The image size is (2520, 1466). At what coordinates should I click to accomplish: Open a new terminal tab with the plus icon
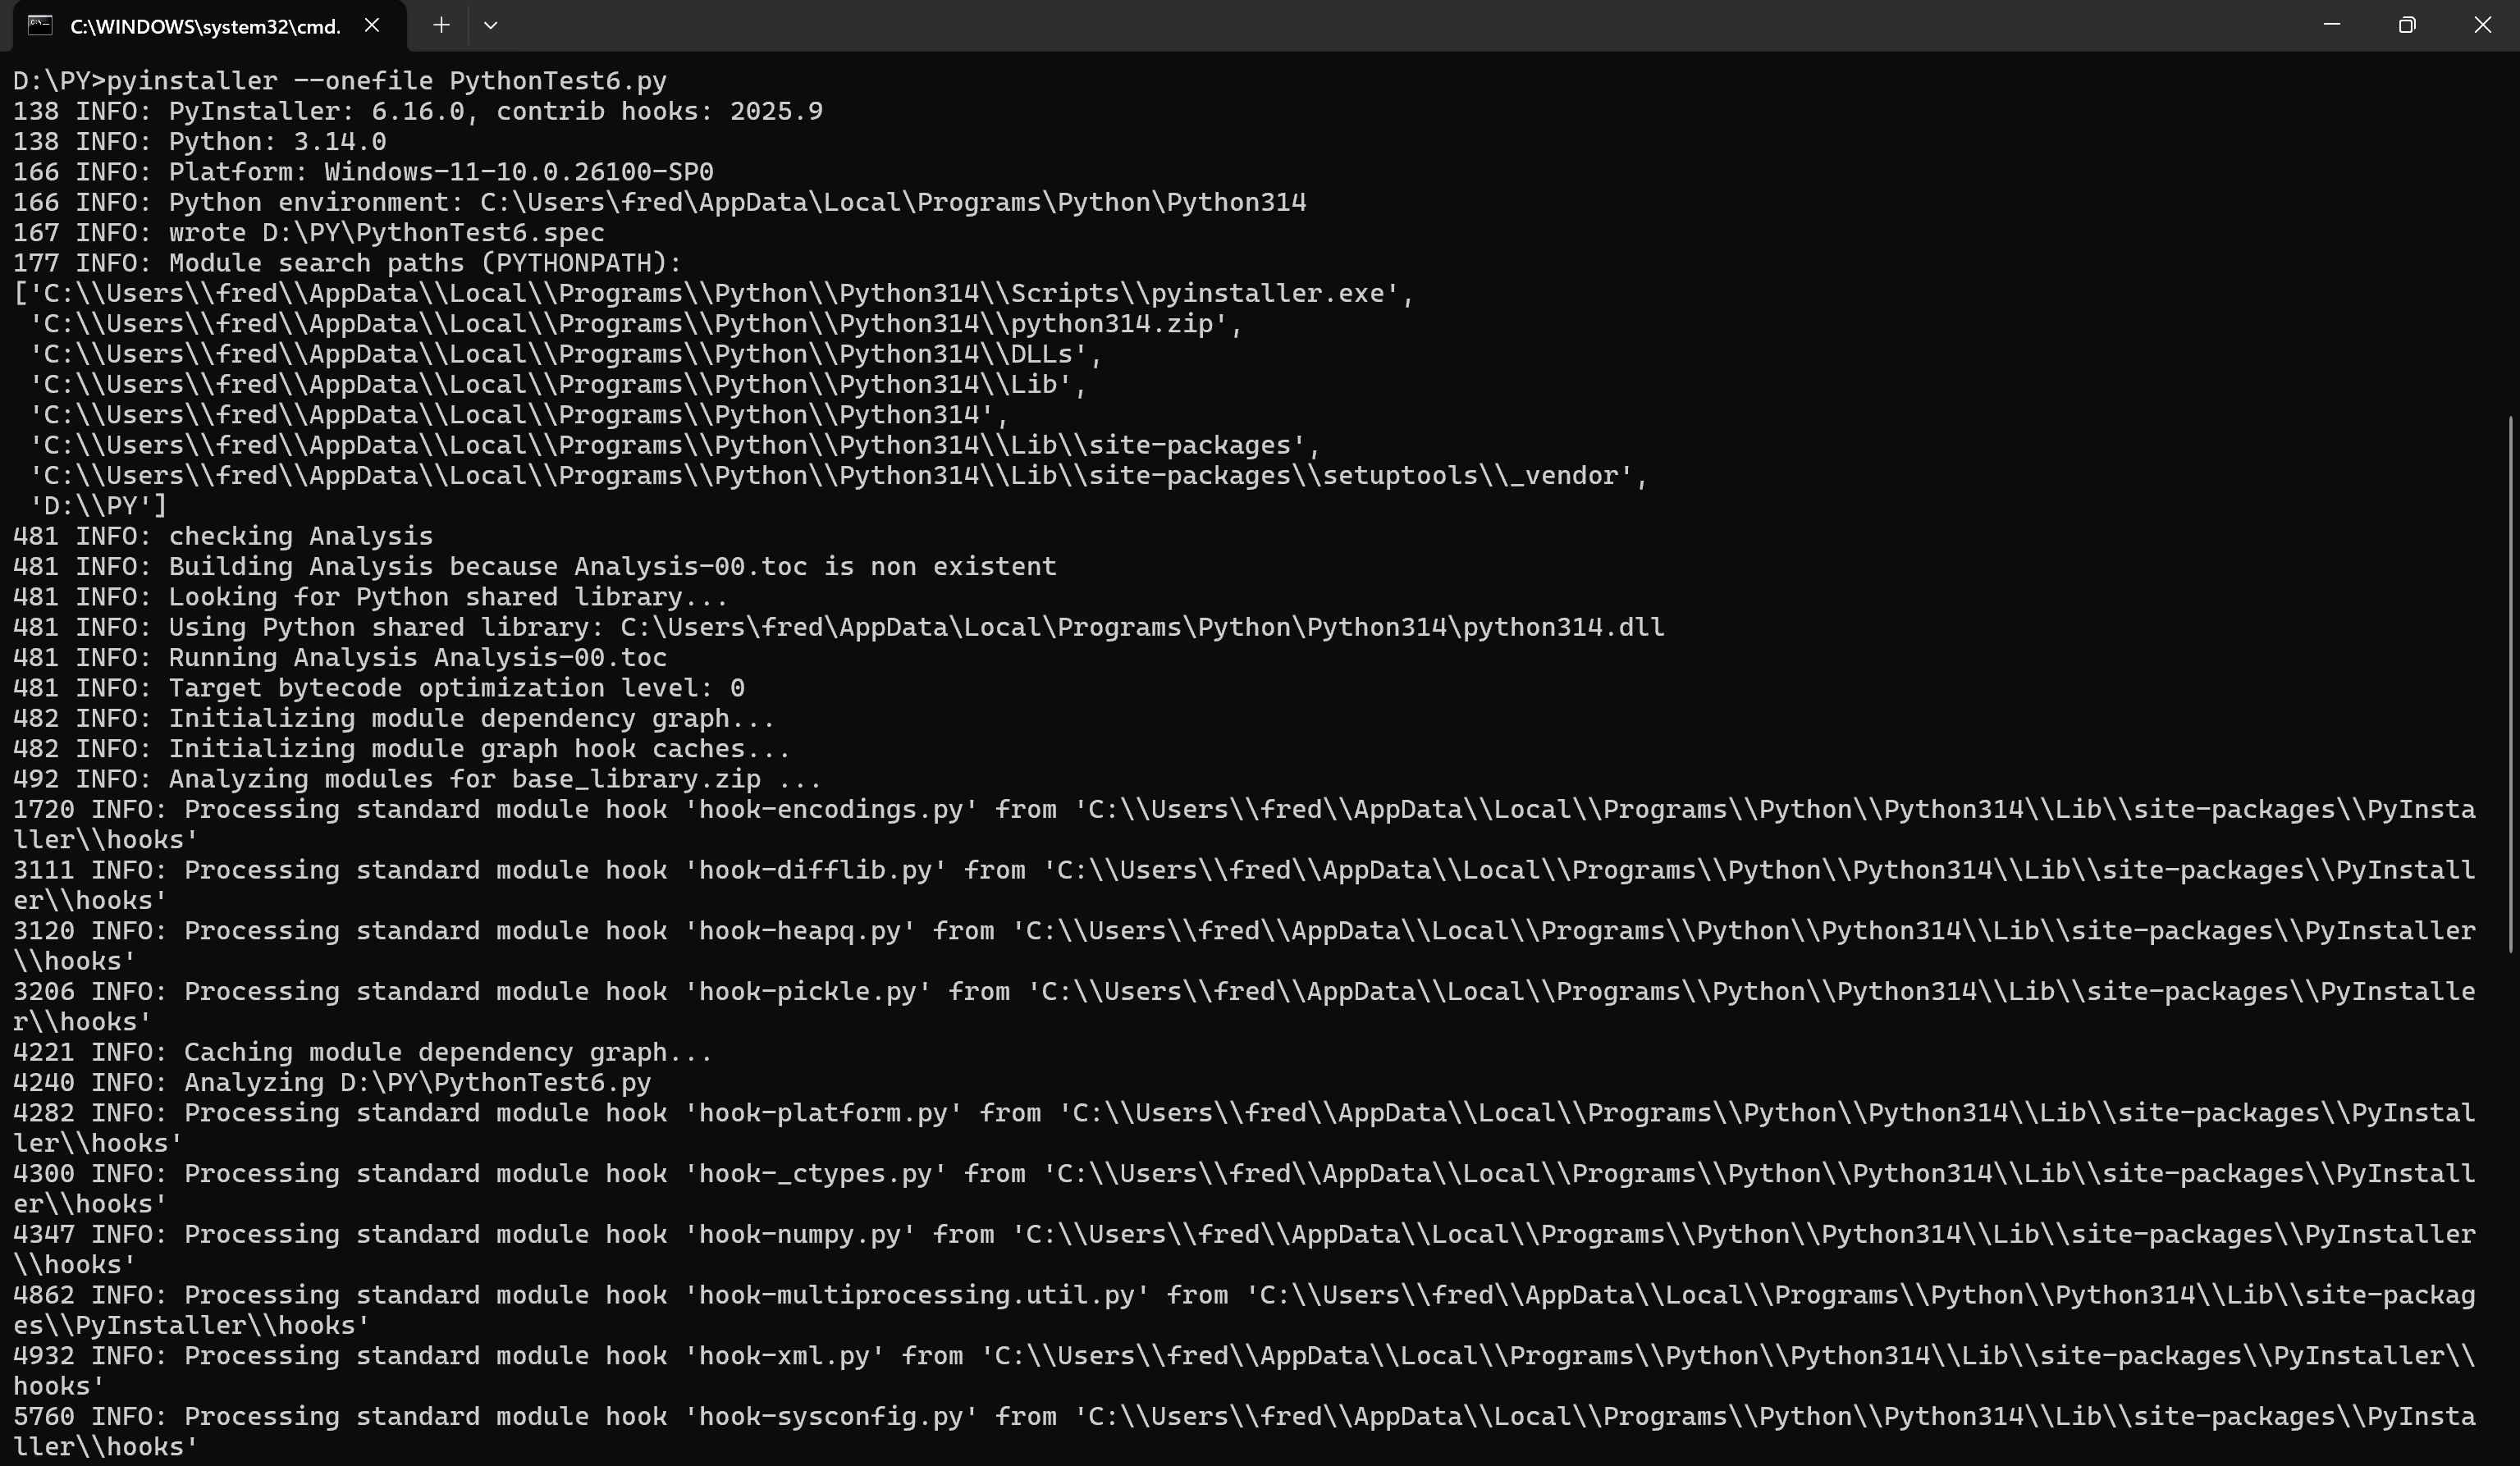pyautogui.click(x=441, y=26)
